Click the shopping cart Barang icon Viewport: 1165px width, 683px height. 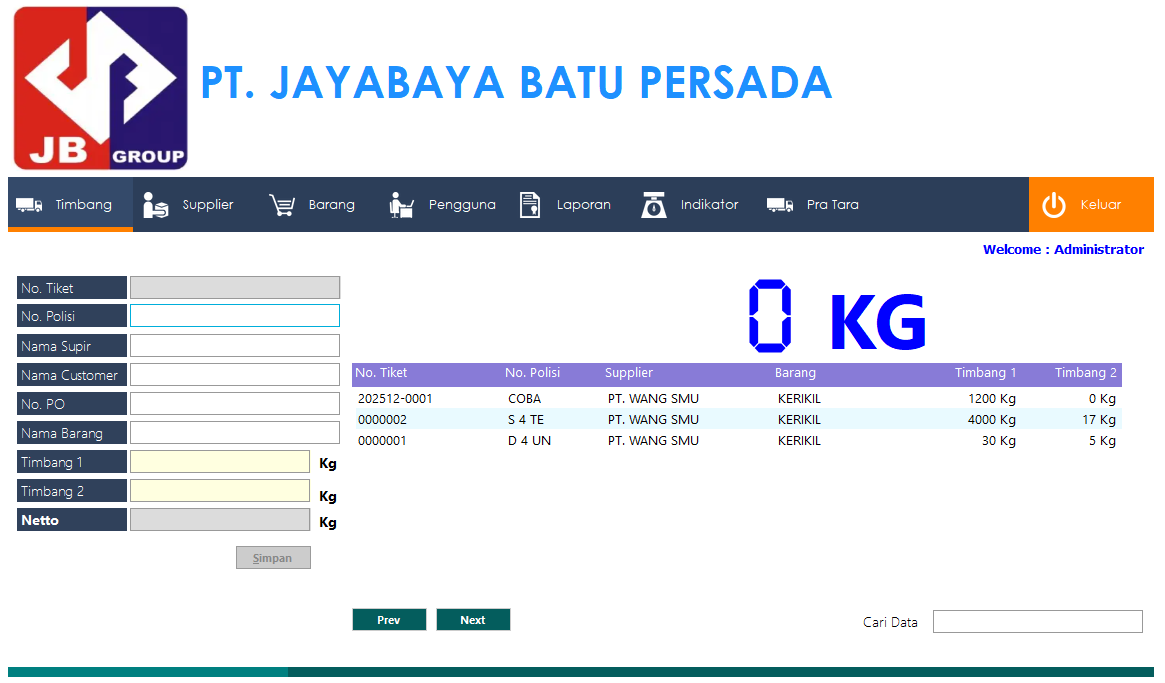point(282,205)
